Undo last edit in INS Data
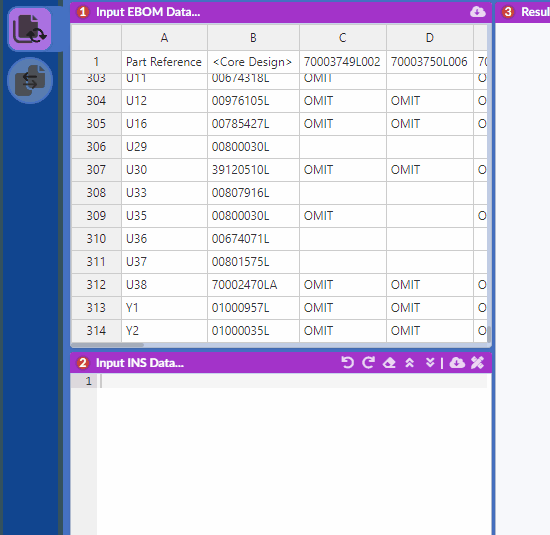550x535 pixels. (x=348, y=362)
